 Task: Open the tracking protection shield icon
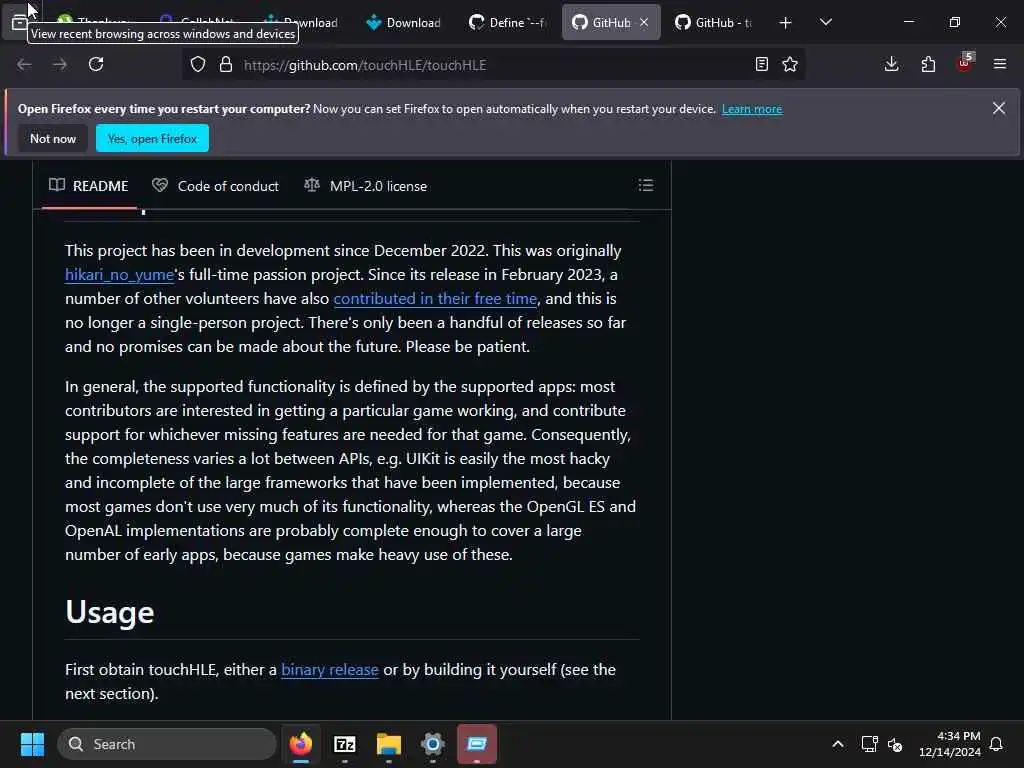tap(198, 65)
